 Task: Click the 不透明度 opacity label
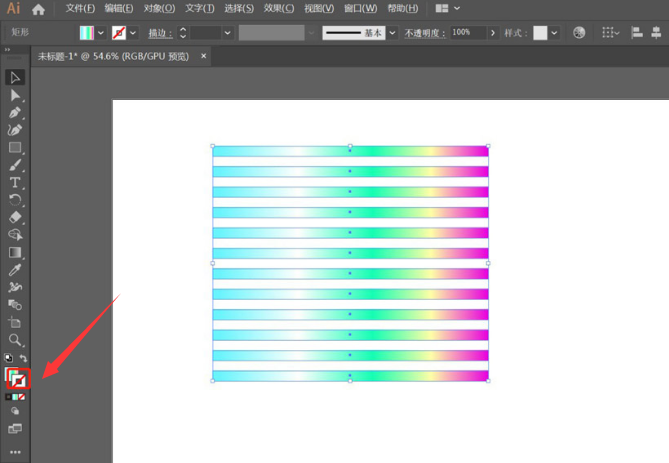pos(425,33)
